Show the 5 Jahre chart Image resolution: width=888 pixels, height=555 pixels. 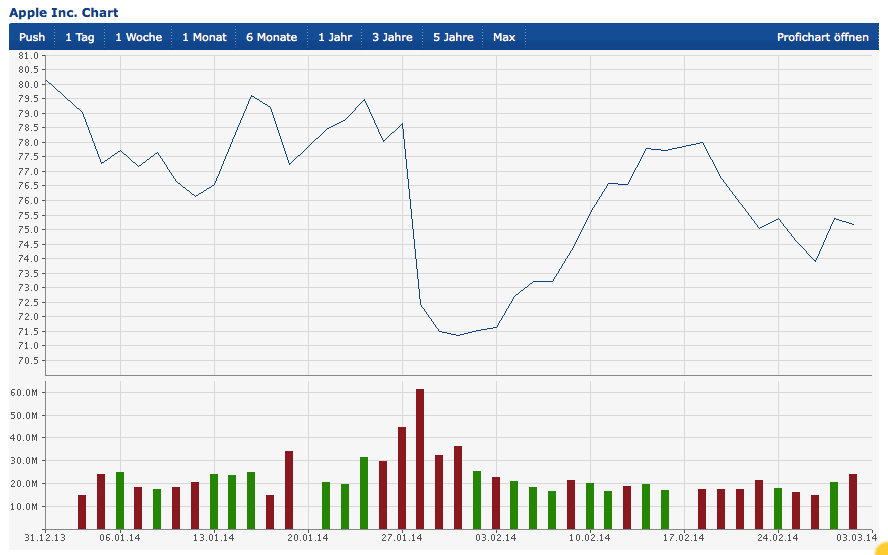pos(454,37)
